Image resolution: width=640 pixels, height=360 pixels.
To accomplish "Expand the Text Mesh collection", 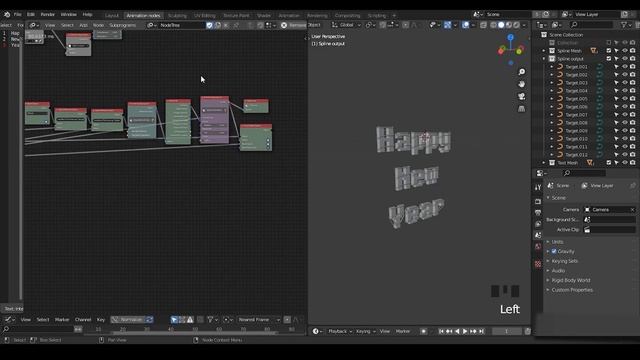I will tap(544, 162).
